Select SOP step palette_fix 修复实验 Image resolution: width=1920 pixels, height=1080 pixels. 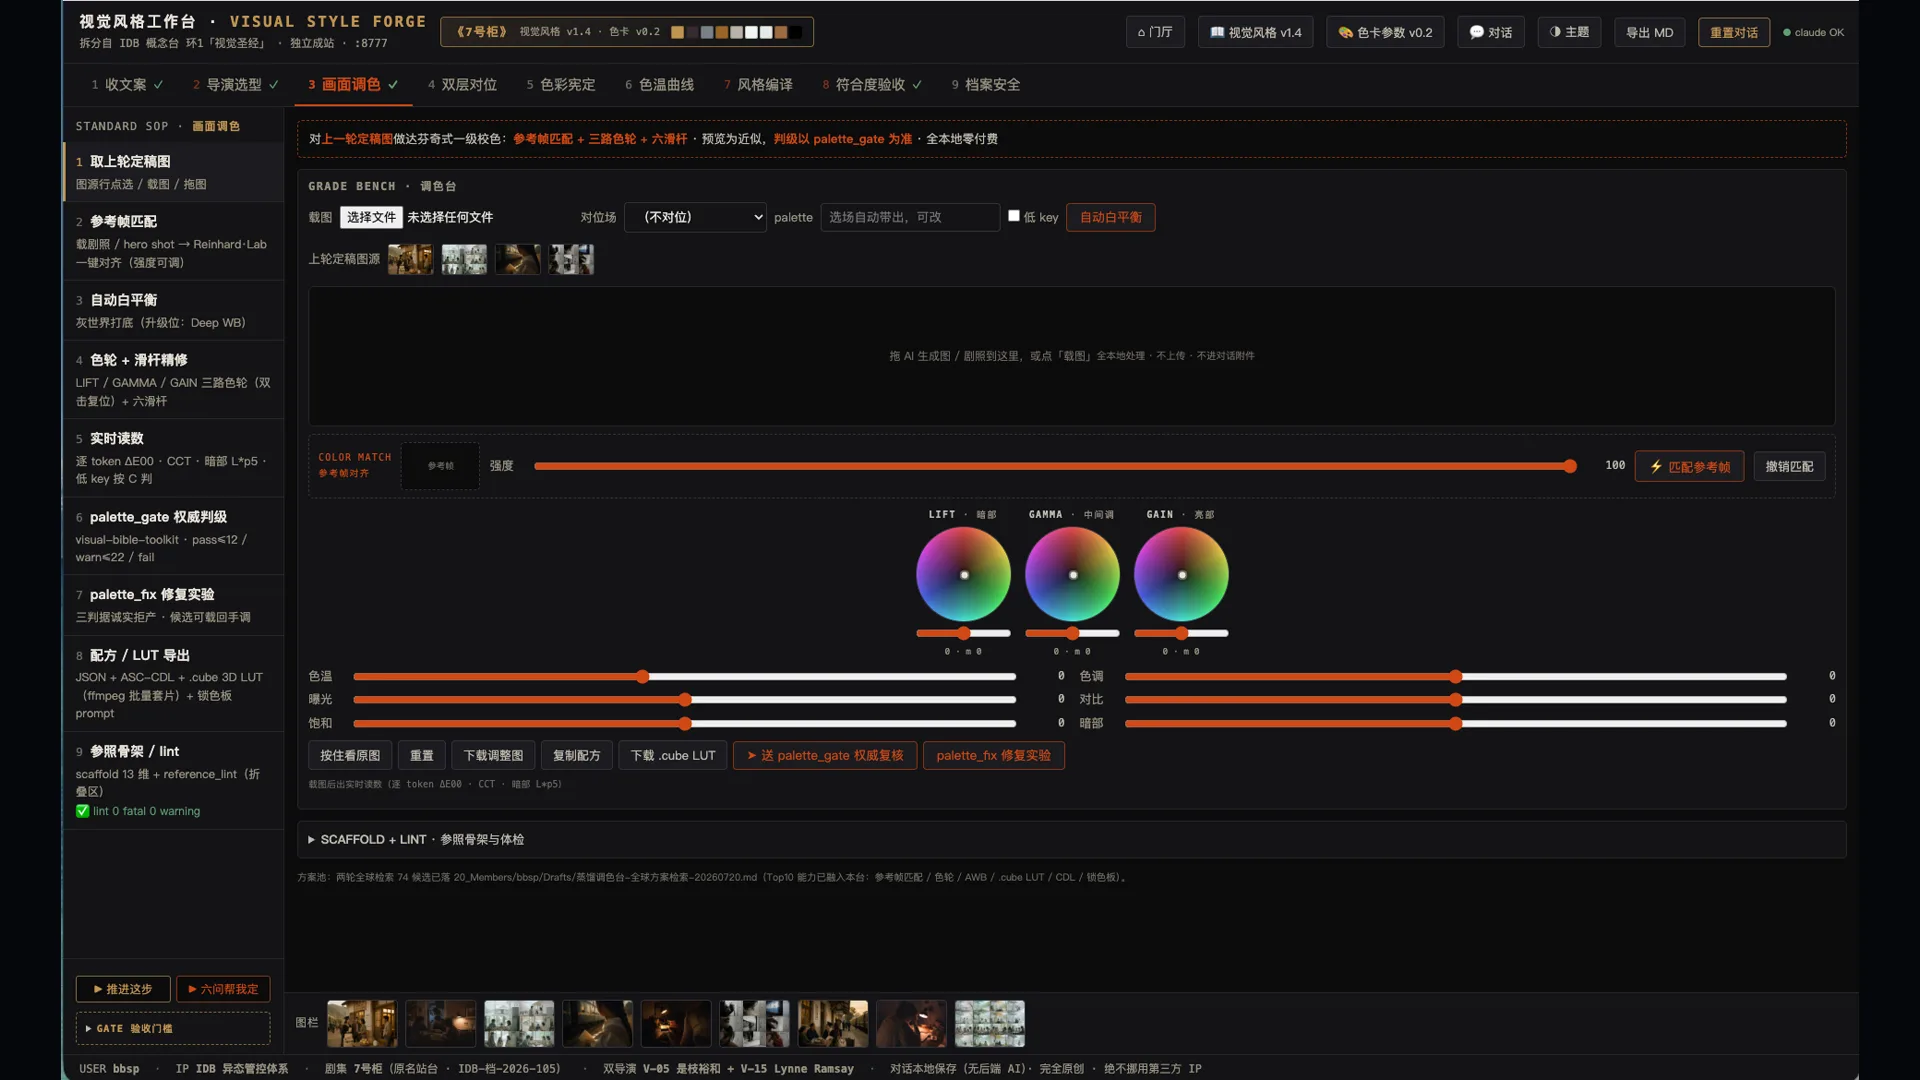(x=174, y=605)
